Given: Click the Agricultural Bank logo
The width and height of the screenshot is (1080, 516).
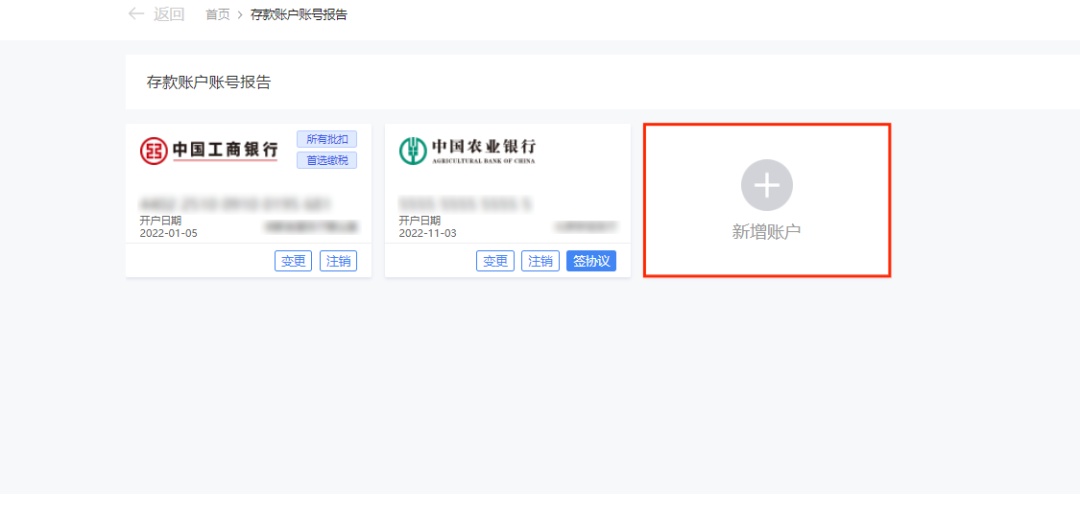Looking at the screenshot, I should pyautogui.click(x=467, y=150).
